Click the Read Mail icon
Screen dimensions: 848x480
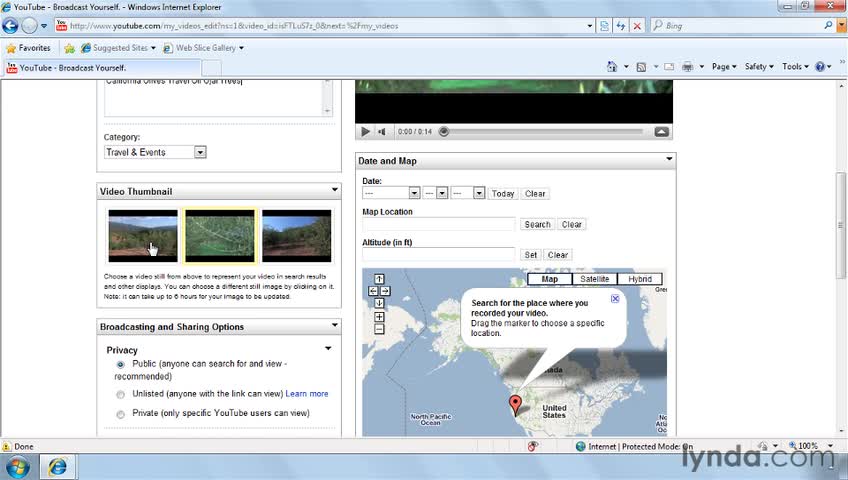(669, 66)
